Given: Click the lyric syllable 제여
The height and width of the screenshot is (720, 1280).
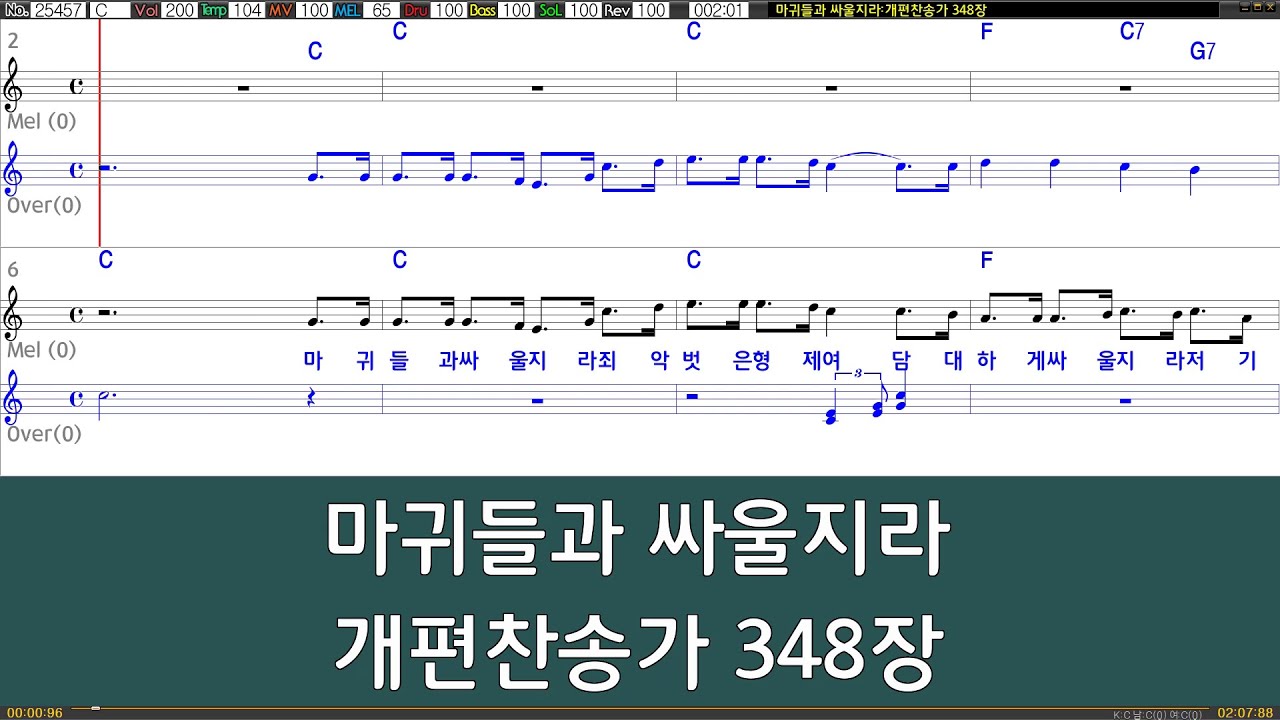Looking at the screenshot, I should point(821,361).
